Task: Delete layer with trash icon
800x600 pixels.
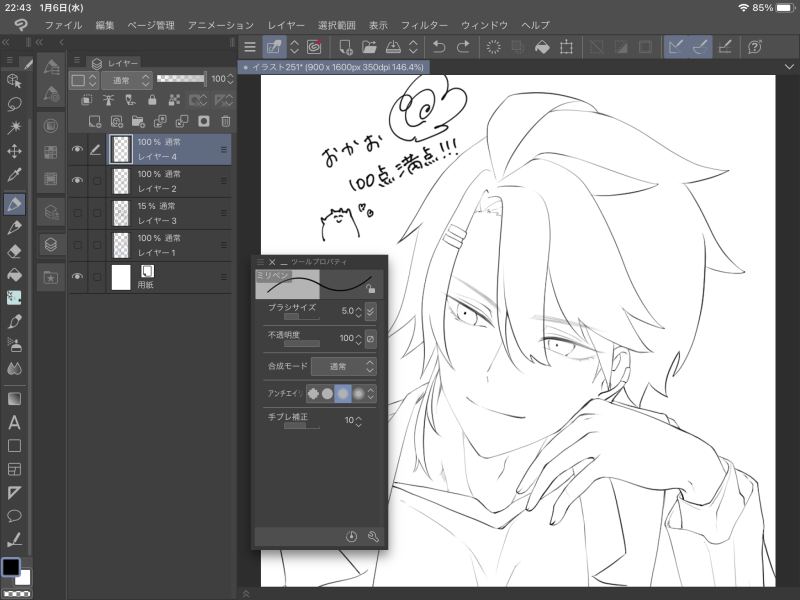Action: tap(226, 121)
